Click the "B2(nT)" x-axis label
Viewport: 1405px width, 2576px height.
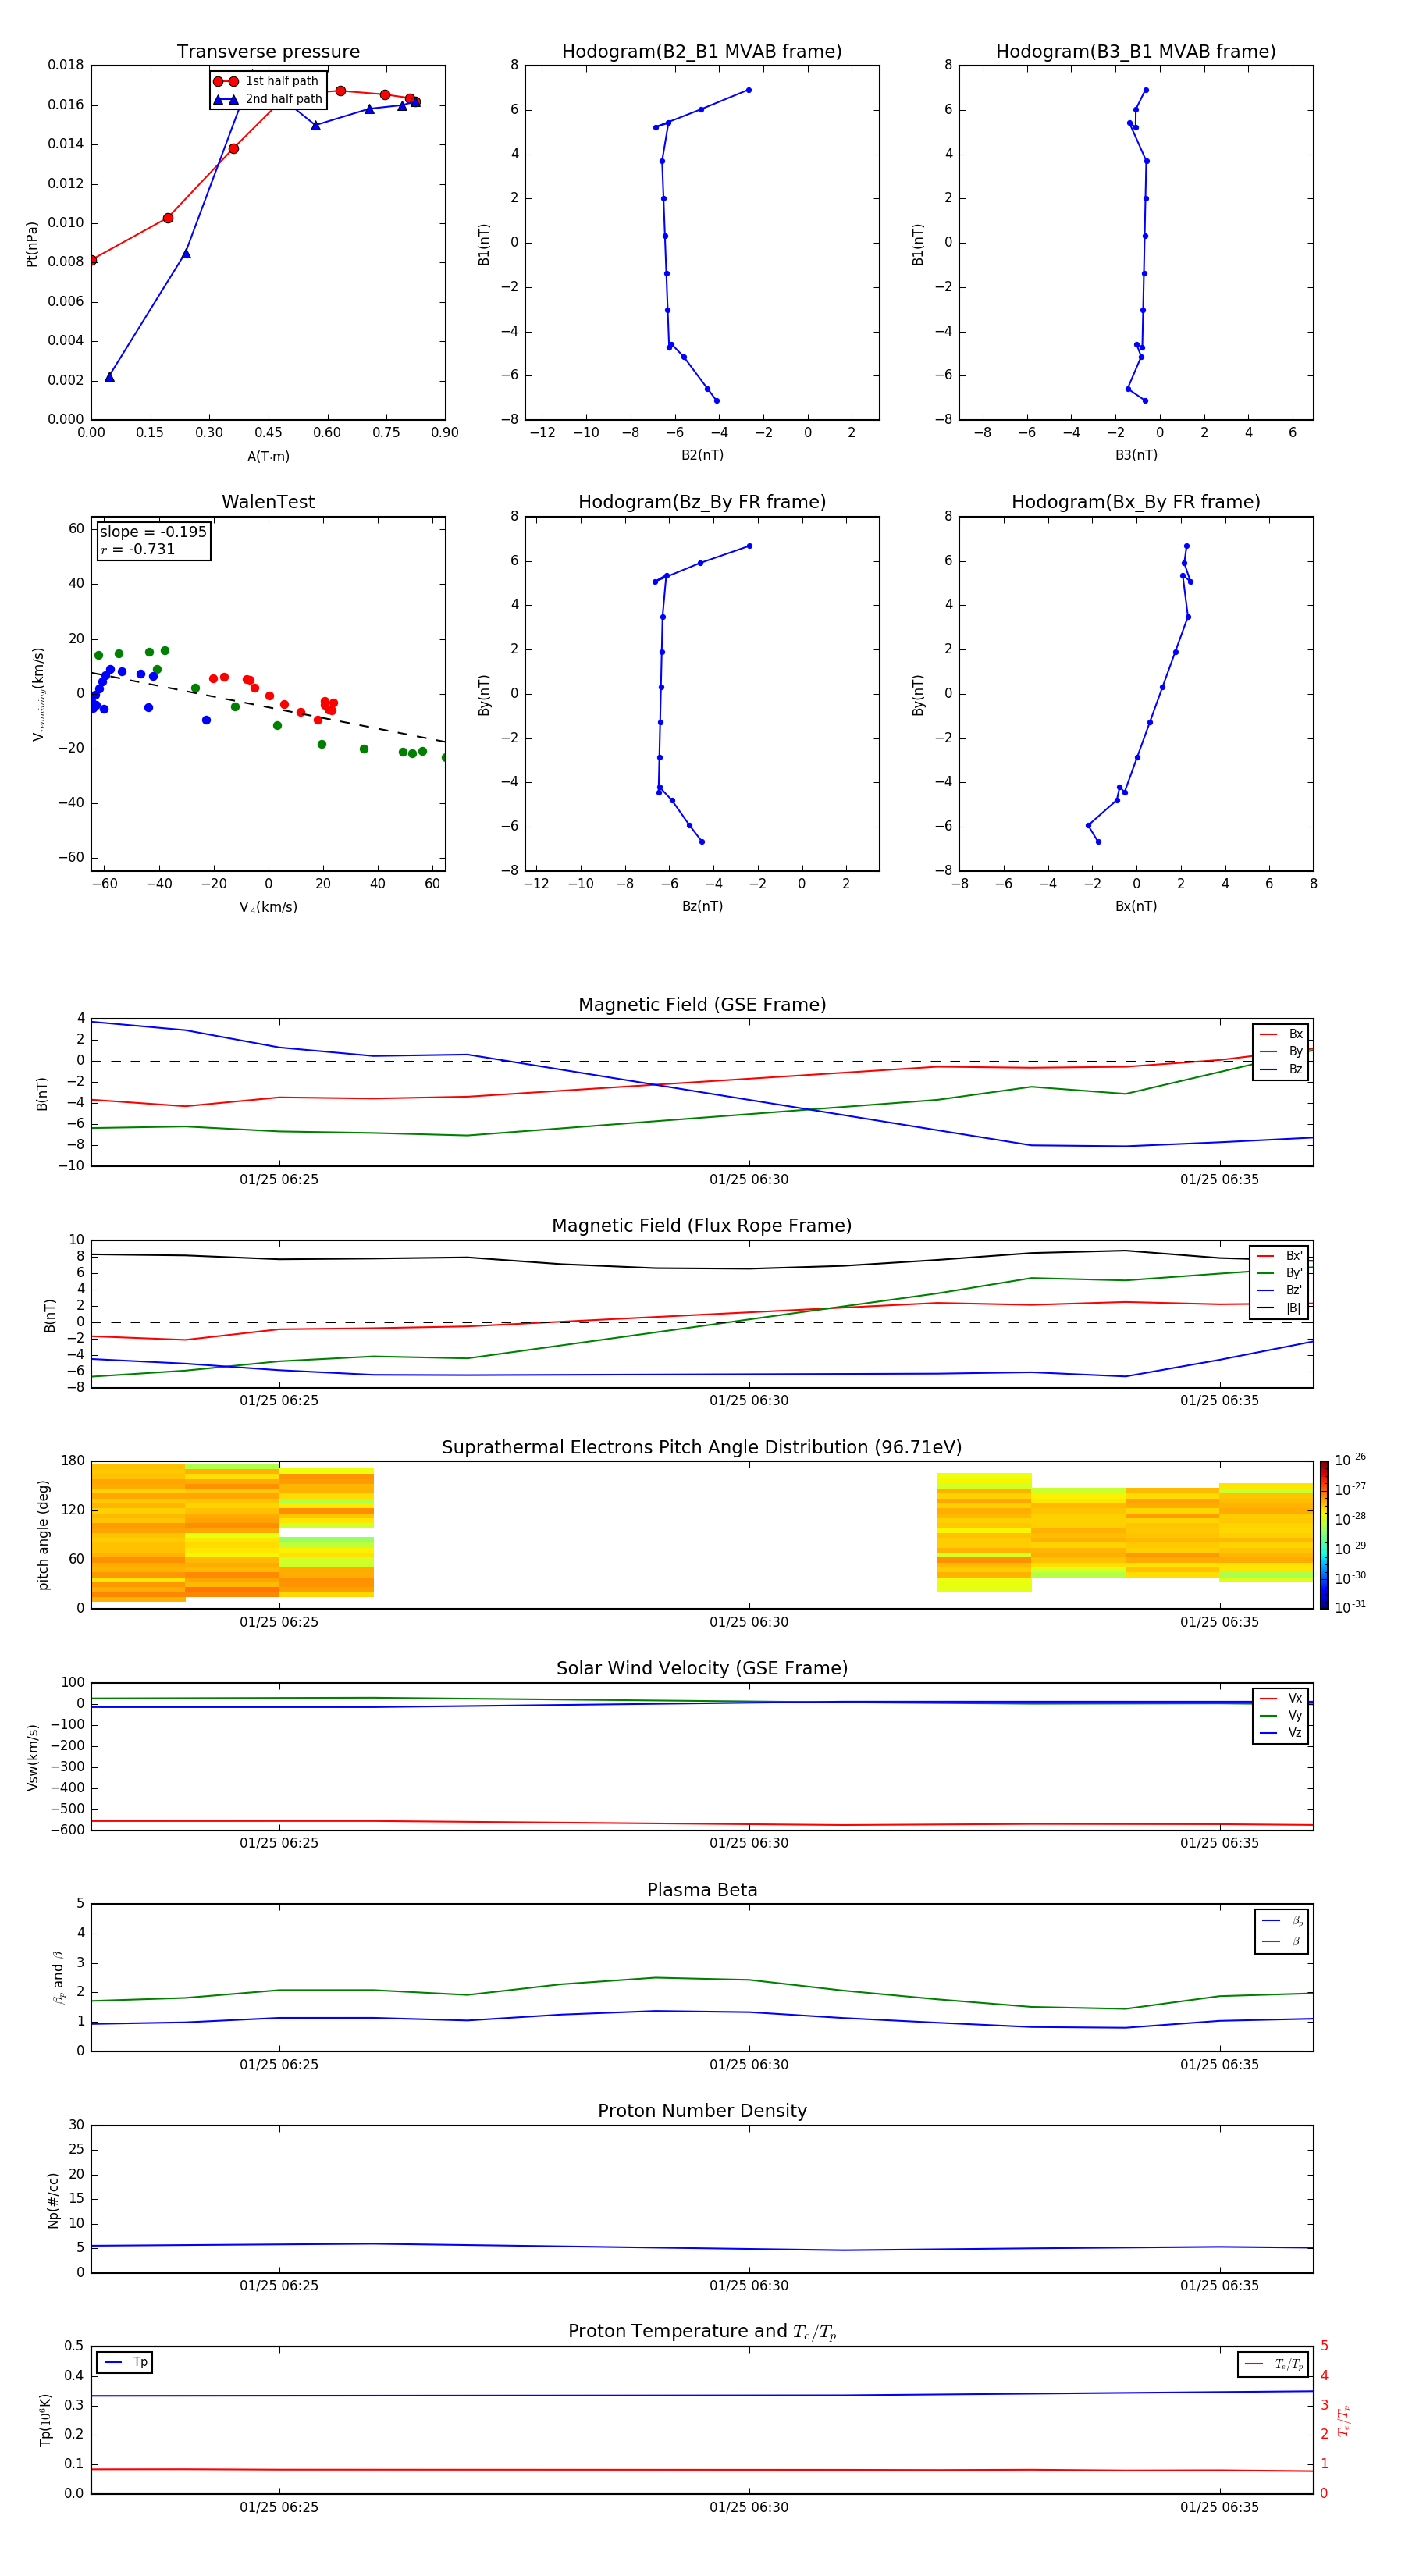702,455
